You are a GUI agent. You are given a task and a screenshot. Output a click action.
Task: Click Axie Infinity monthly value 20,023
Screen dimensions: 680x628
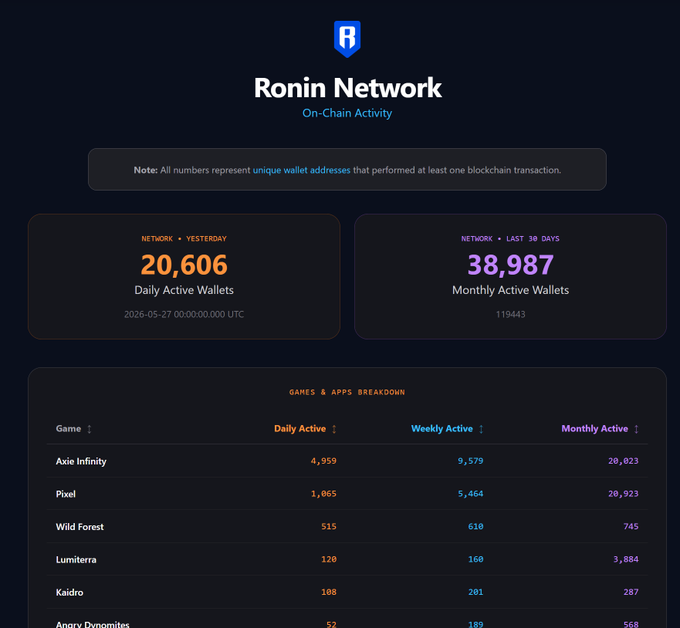[x=623, y=461]
